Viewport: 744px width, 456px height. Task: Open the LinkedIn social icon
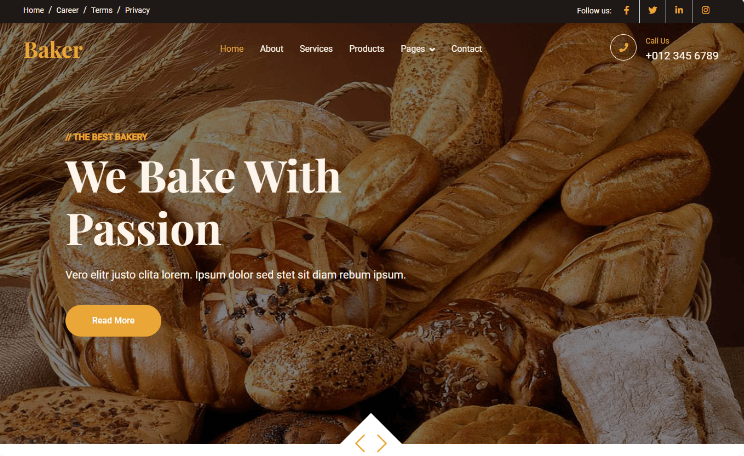click(x=679, y=10)
